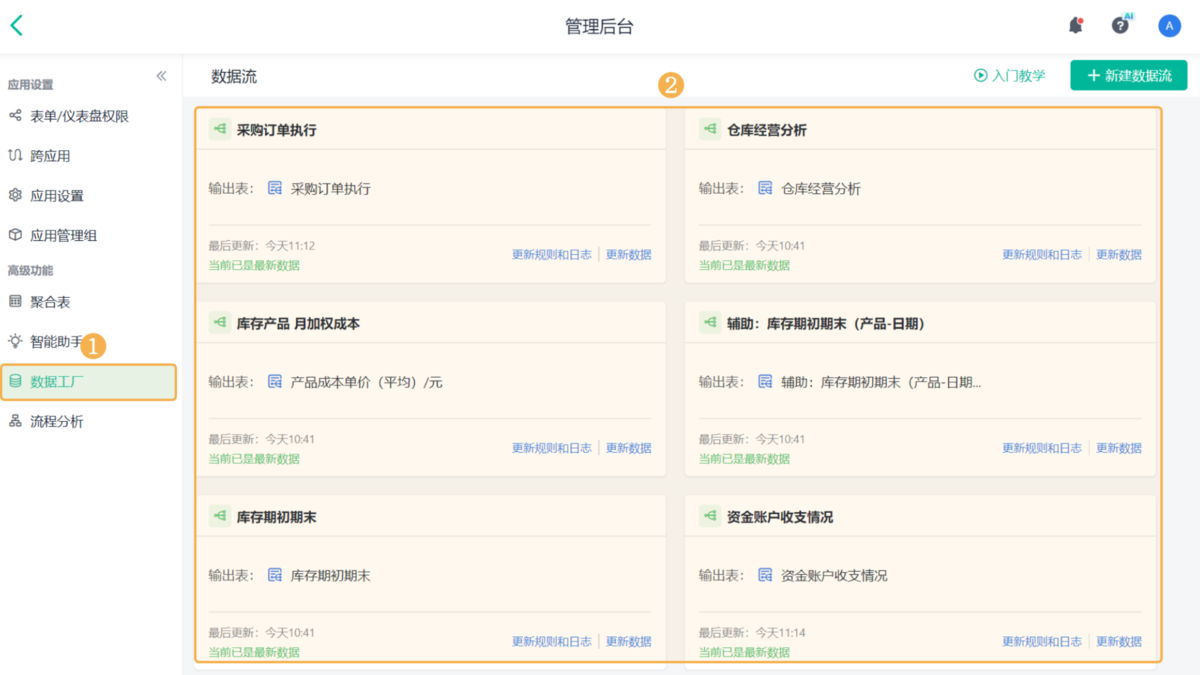Viewport: 1200px width, 675px height.
Task: Go to 应用设置 menu item
Action: click(x=57, y=196)
